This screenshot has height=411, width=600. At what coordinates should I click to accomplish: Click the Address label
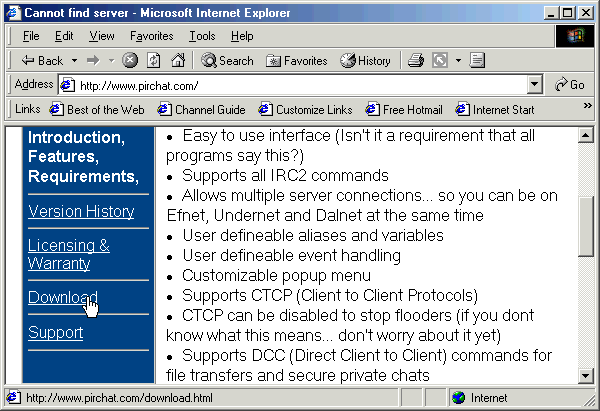click(x=34, y=84)
